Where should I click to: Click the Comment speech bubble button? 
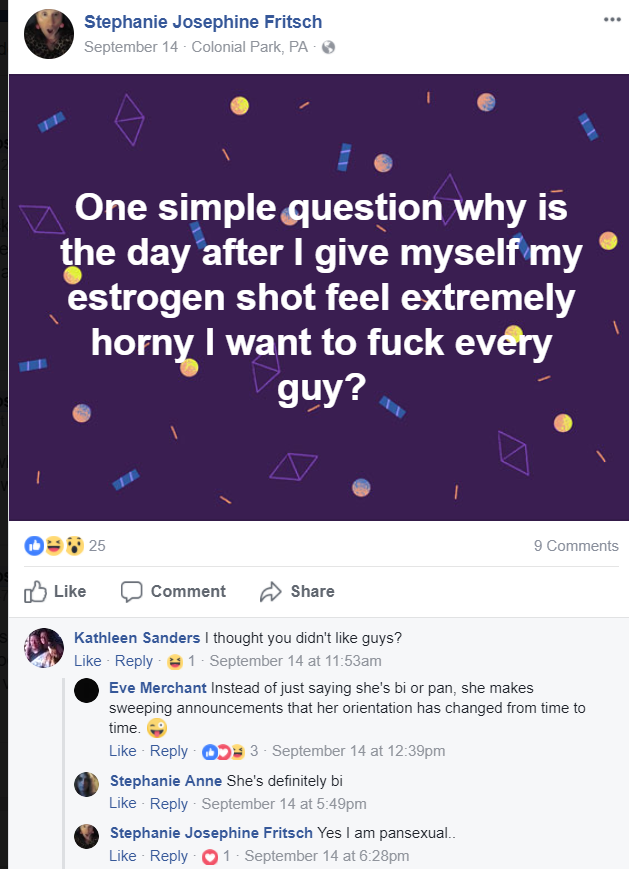point(173,591)
